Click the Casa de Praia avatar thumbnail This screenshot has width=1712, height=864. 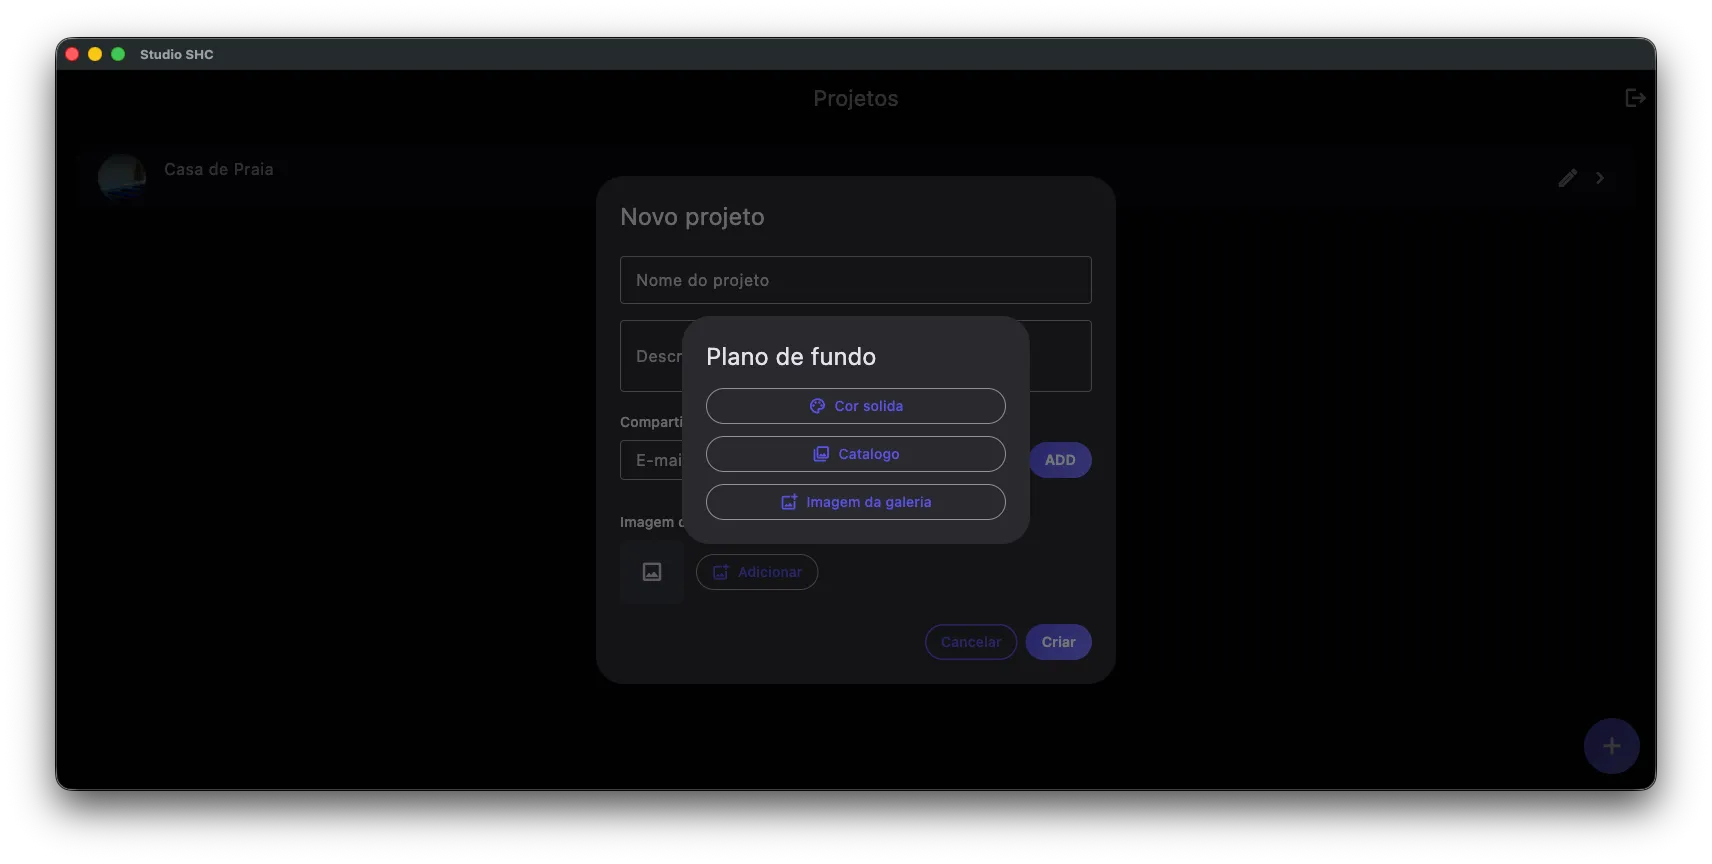pos(122,178)
